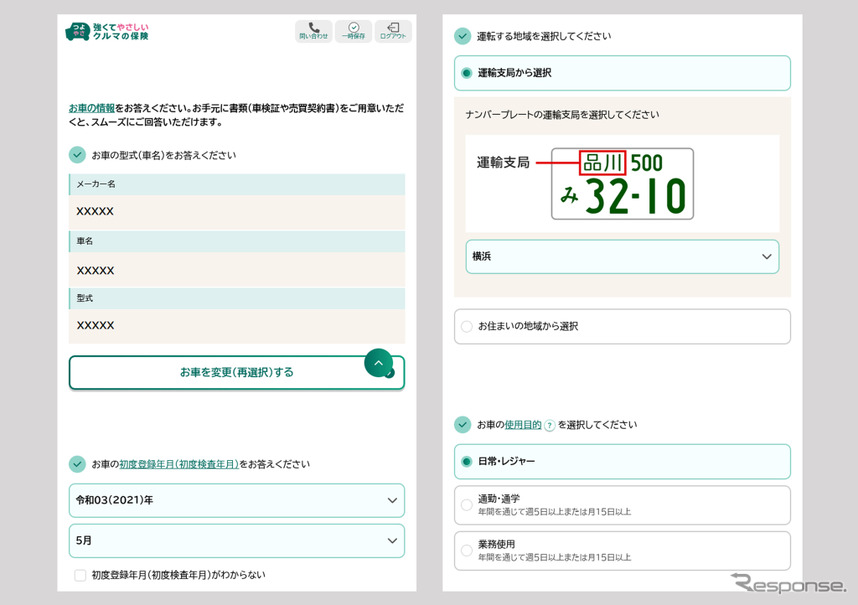Click the メーカー名 header label
Screen dimensions: 858x605
[96, 184]
